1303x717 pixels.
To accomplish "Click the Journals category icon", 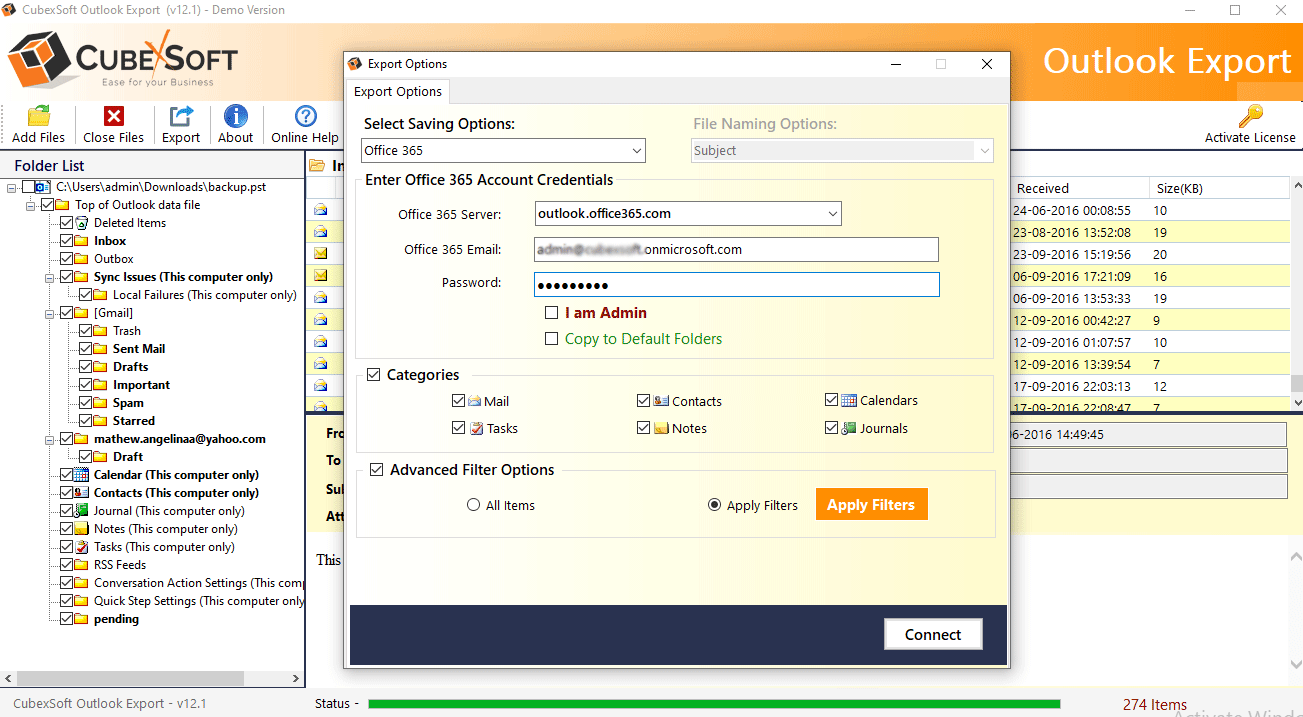I will point(849,428).
